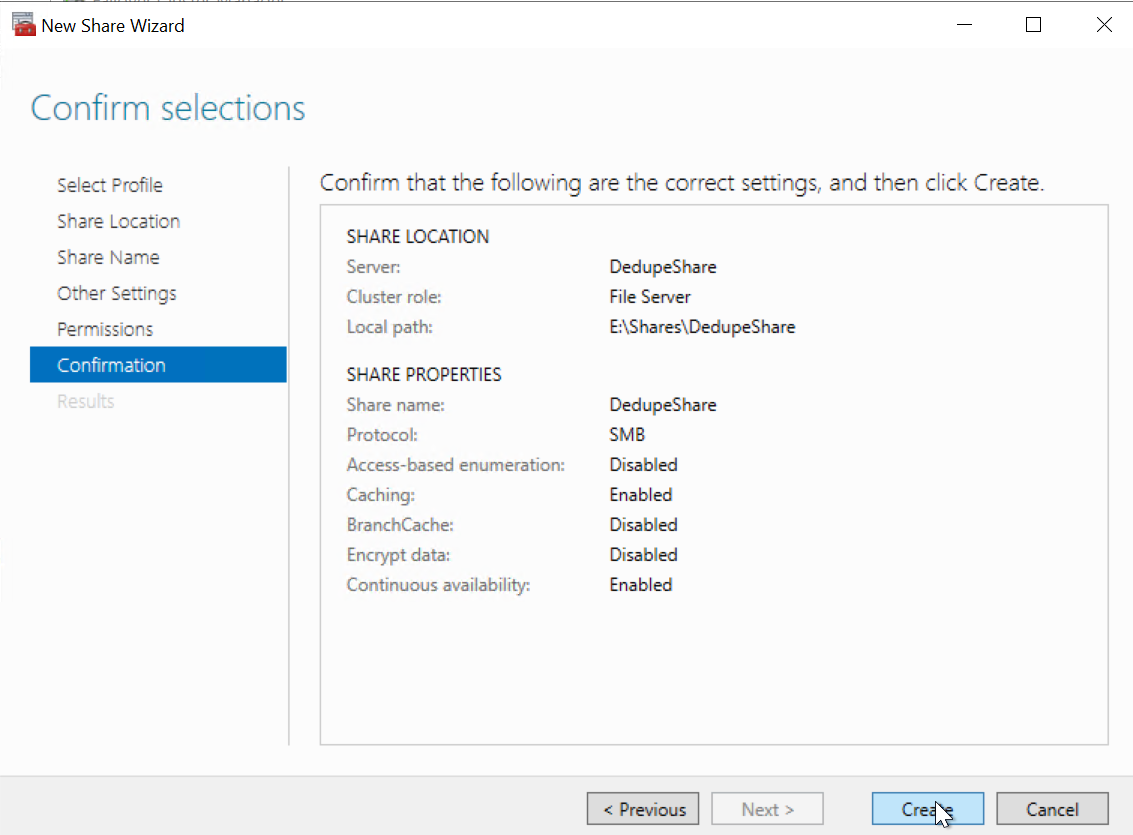Screen dimensions: 1133x835
Task: Click the SHARE LOCATION heading
Action: point(418,236)
